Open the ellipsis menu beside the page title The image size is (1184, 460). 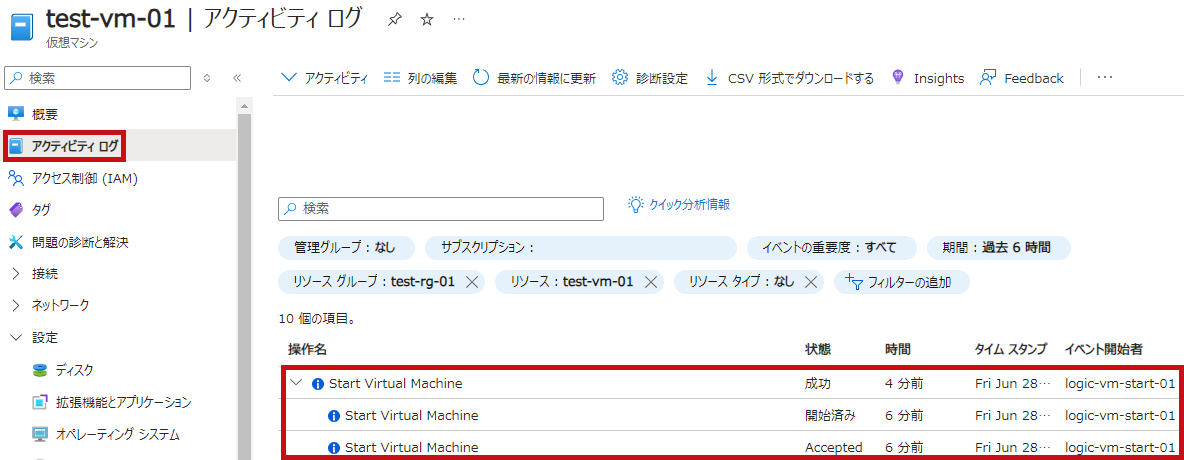459,20
